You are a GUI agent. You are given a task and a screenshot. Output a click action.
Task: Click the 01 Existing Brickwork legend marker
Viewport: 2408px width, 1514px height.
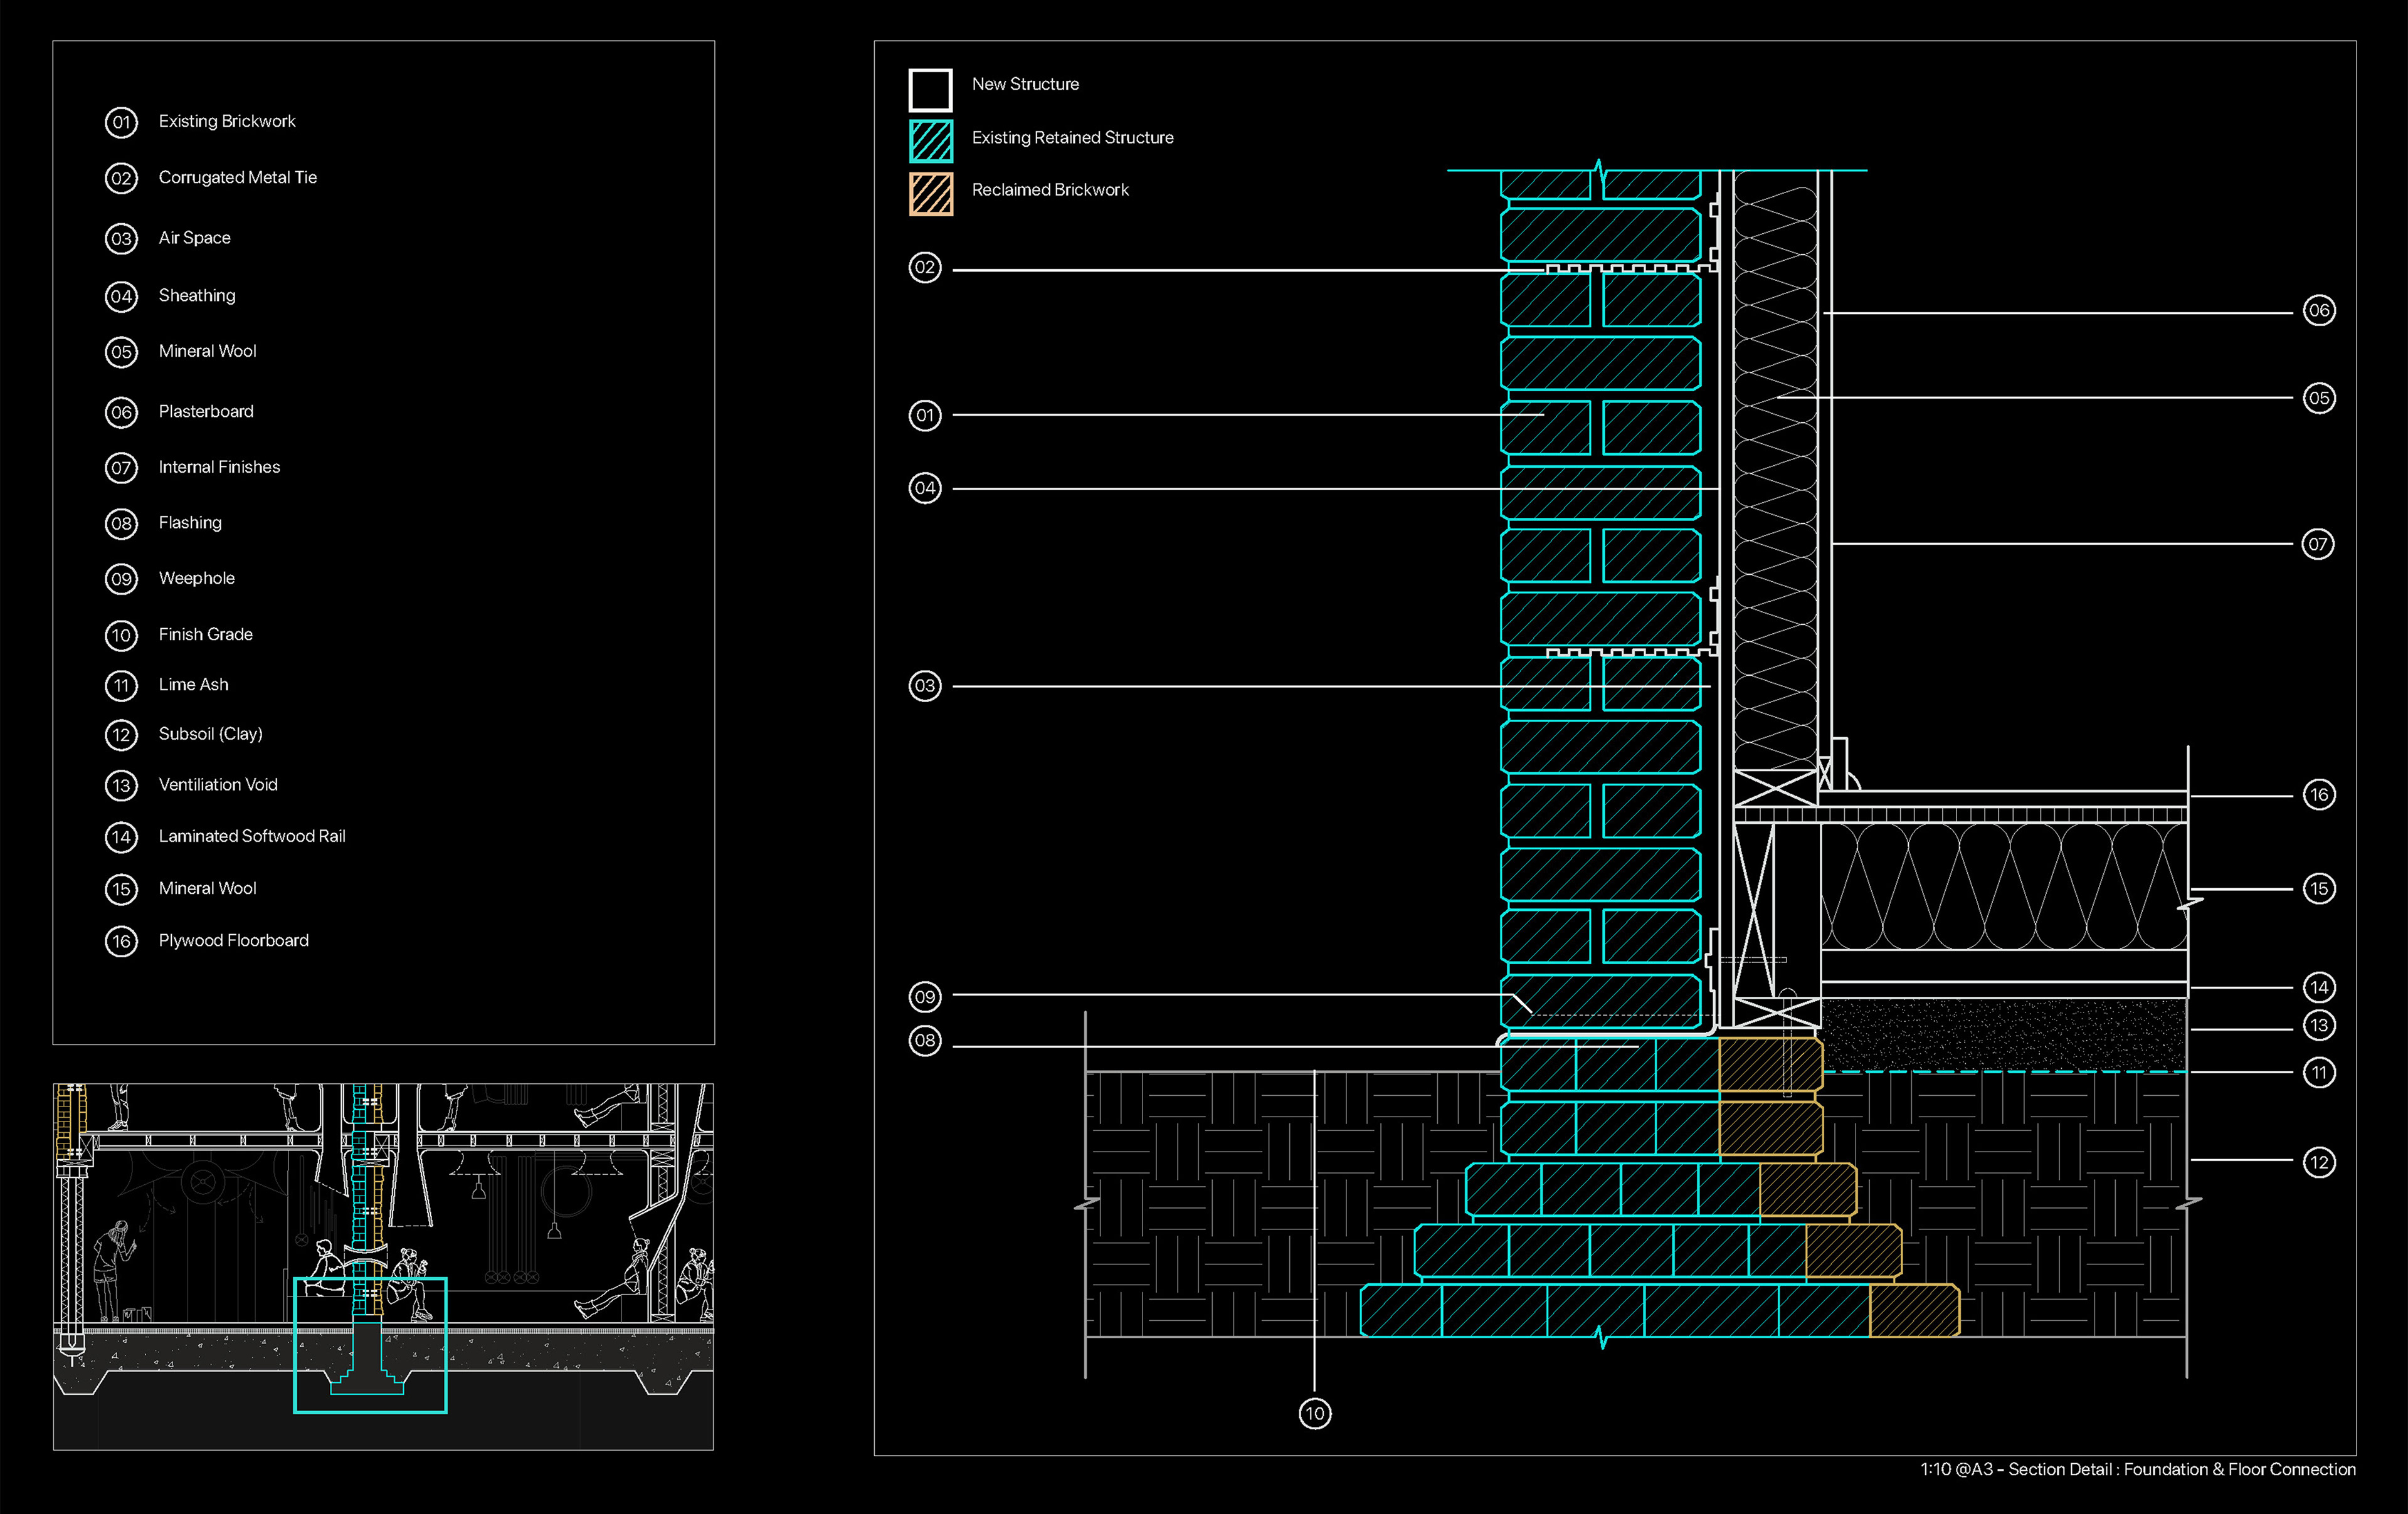pyautogui.click(x=121, y=122)
